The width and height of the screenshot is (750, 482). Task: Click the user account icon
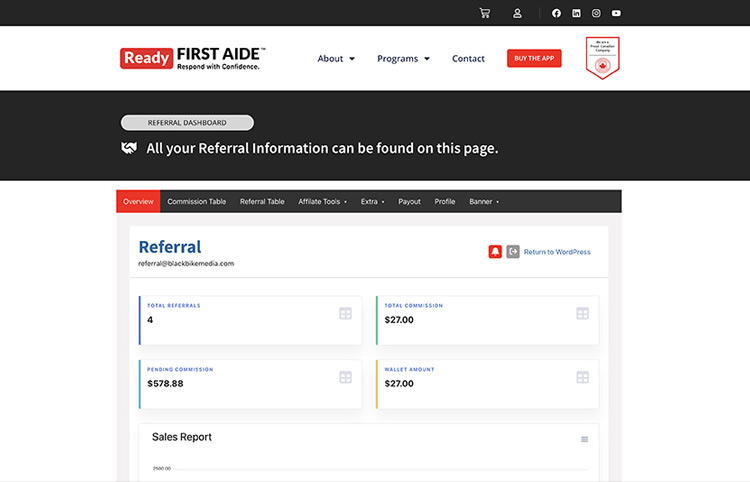point(517,13)
